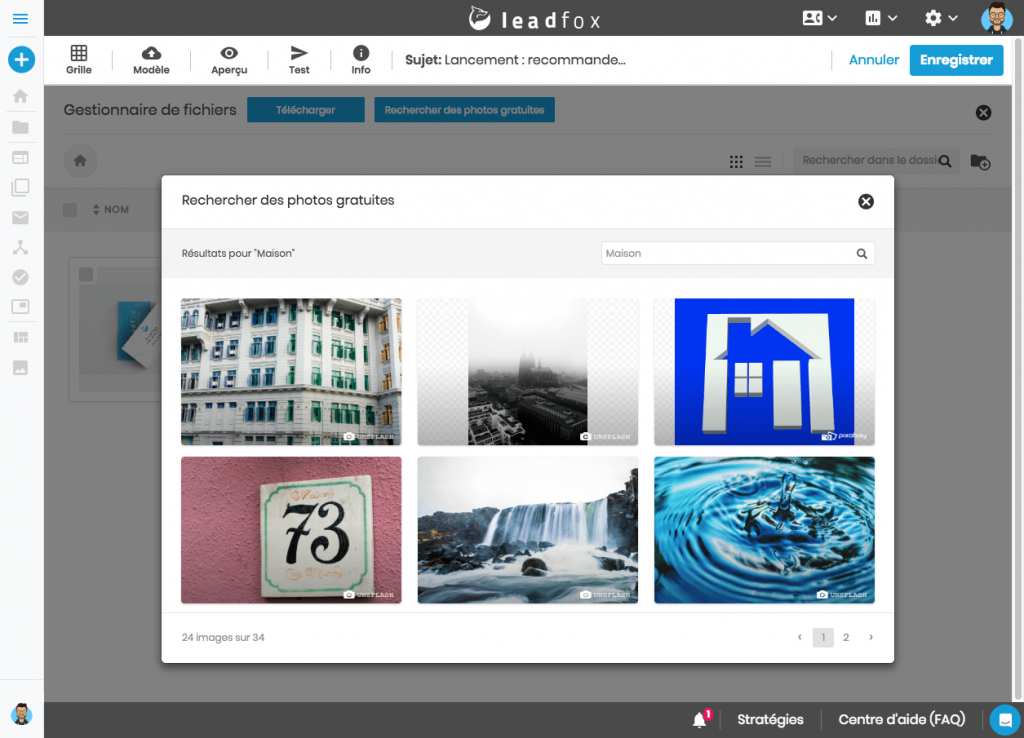Click the Maison photo search field
This screenshot has height=738, width=1024.
pos(737,253)
